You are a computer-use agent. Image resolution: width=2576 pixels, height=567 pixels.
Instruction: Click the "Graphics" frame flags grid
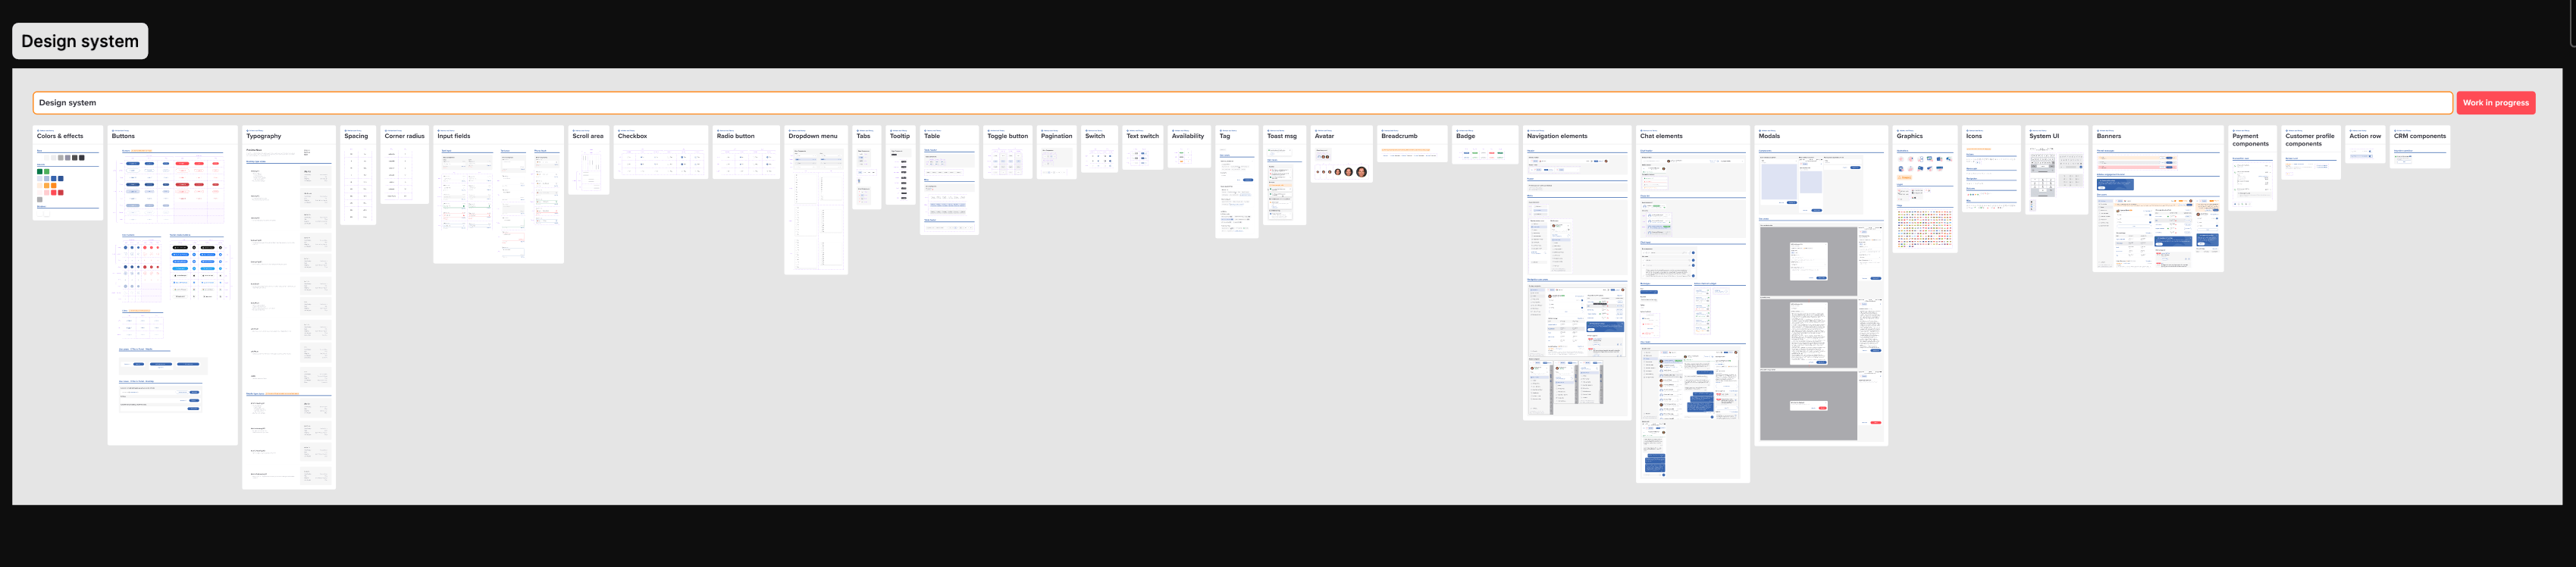1924,228
